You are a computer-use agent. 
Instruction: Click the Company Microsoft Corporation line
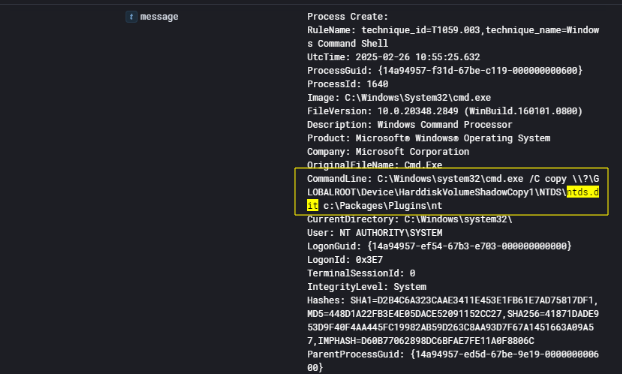pos(388,152)
